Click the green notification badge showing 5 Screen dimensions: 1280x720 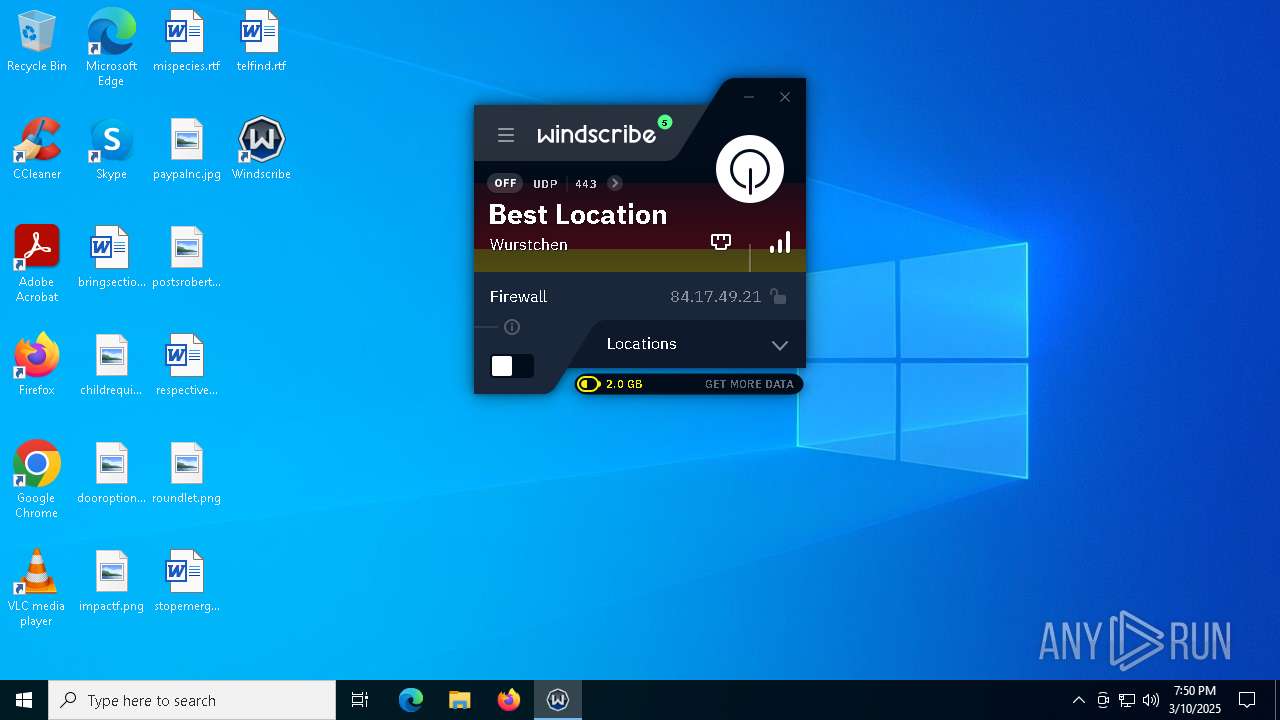pos(665,123)
